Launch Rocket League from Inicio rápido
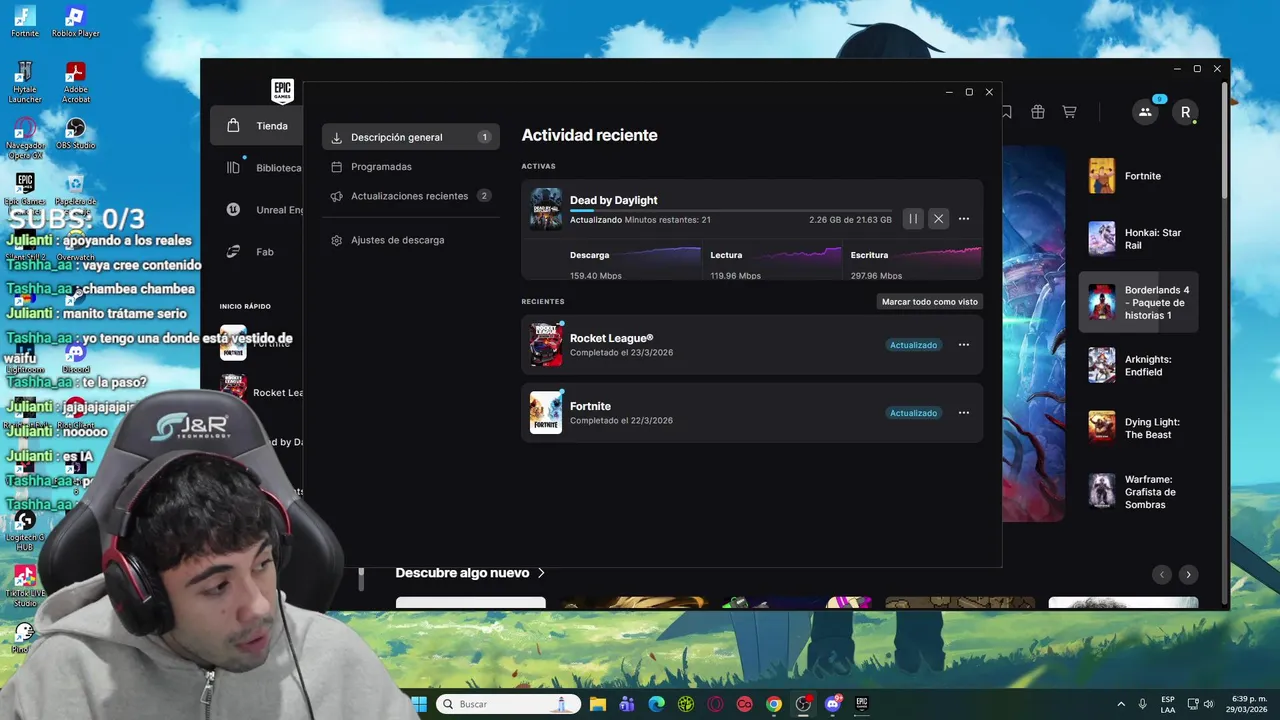Image resolution: width=1280 pixels, height=720 pixels. [262, 390]
